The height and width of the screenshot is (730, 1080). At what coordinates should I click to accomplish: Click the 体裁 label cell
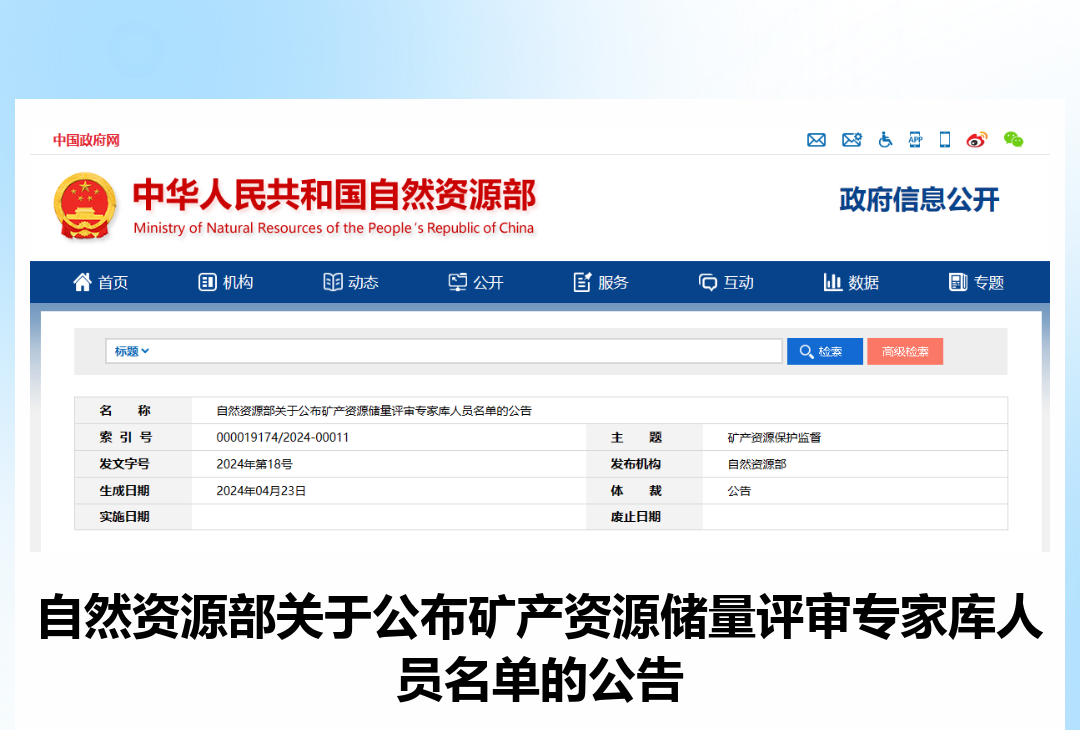pyautogui.click(x=644, y=491)
